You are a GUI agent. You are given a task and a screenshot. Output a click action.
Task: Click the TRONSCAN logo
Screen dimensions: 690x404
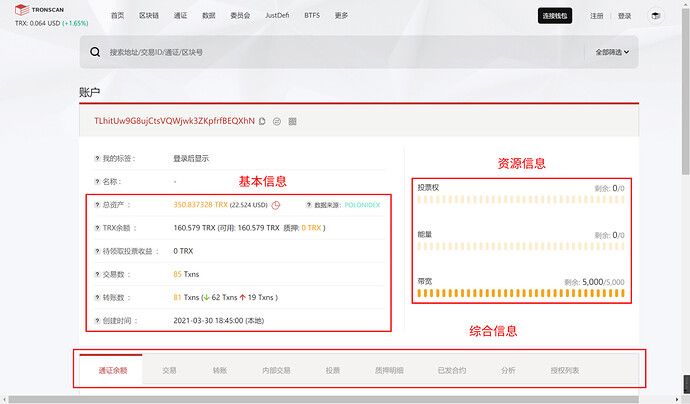(40, 9)
